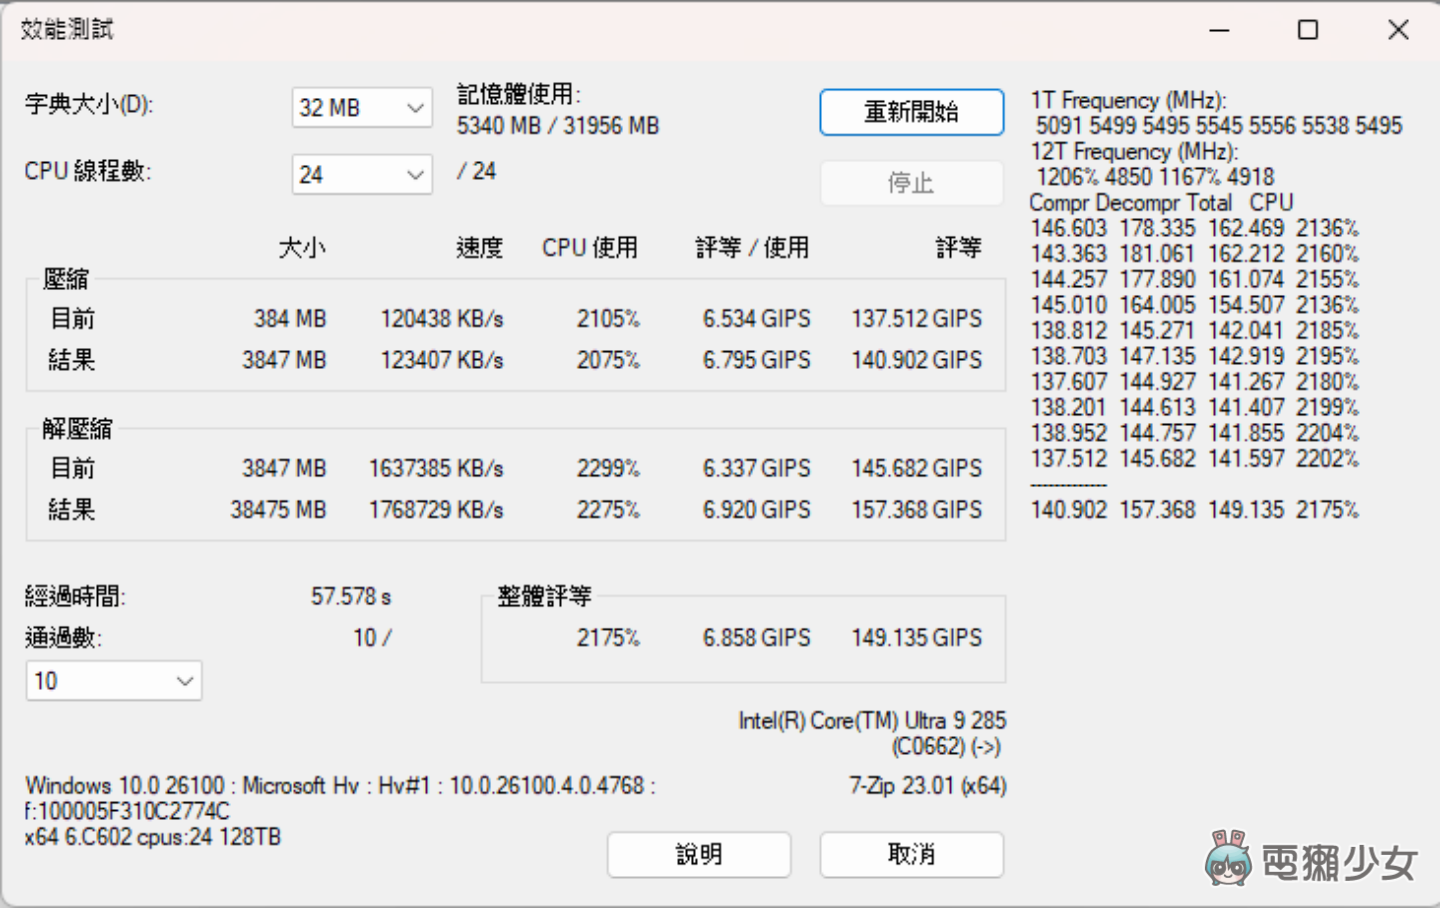The image size is (1440, 908).
Task: Click decompression result rating 157.368 GIPS in table
Action: tap(917, 510)
